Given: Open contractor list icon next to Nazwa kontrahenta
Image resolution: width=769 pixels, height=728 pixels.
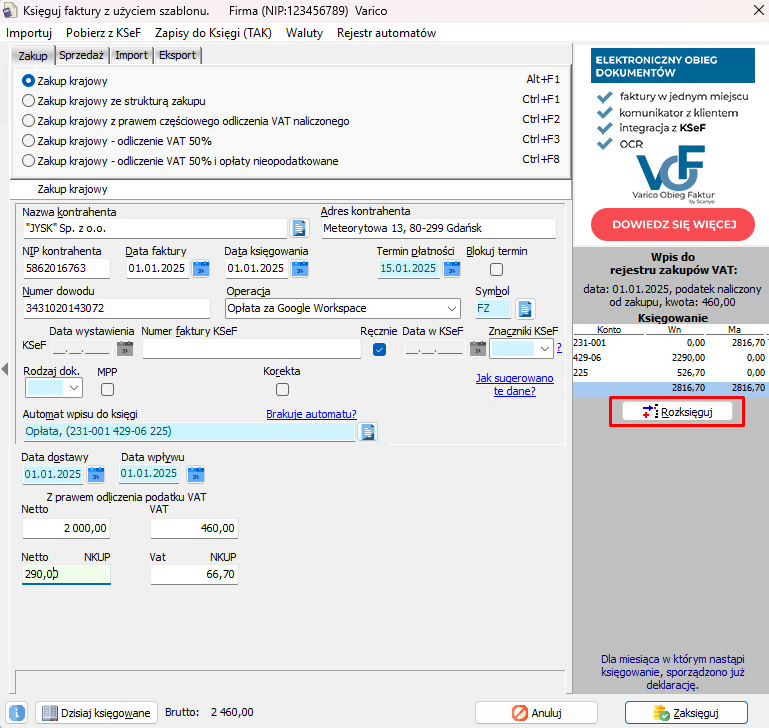Looking at the screenshot, I should point(298,228).
